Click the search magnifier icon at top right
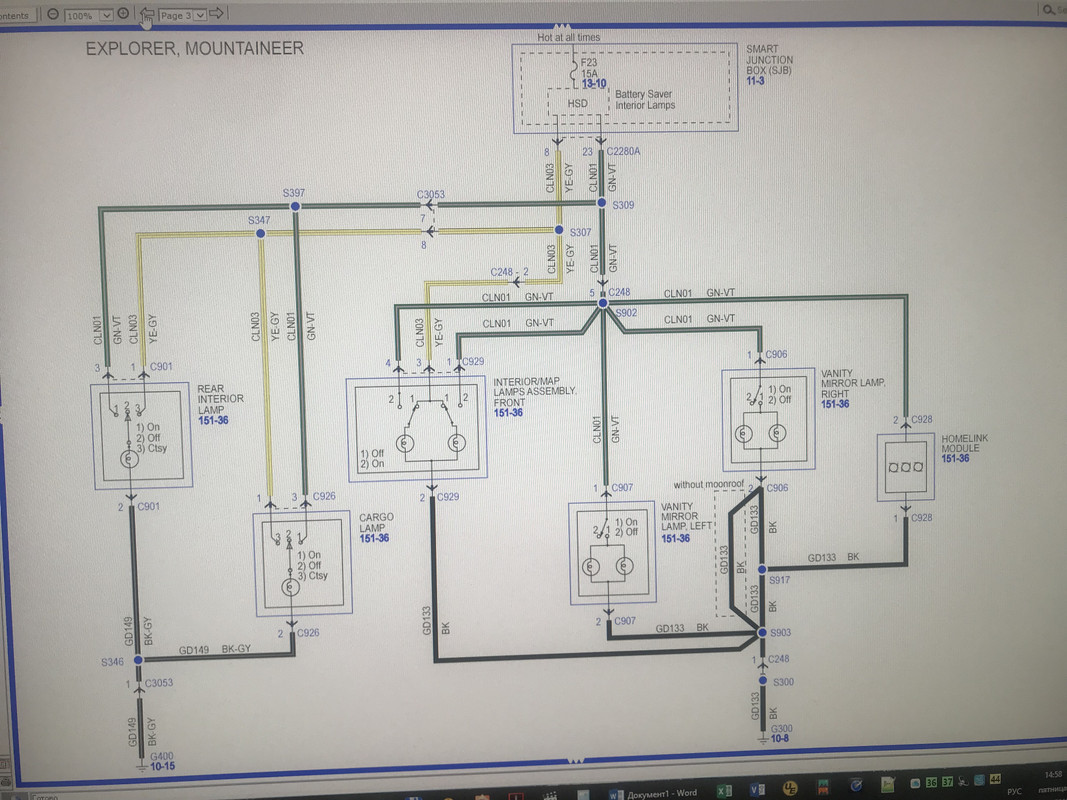This screenshot has width=1067, height=800. [x=1048, y=10]
